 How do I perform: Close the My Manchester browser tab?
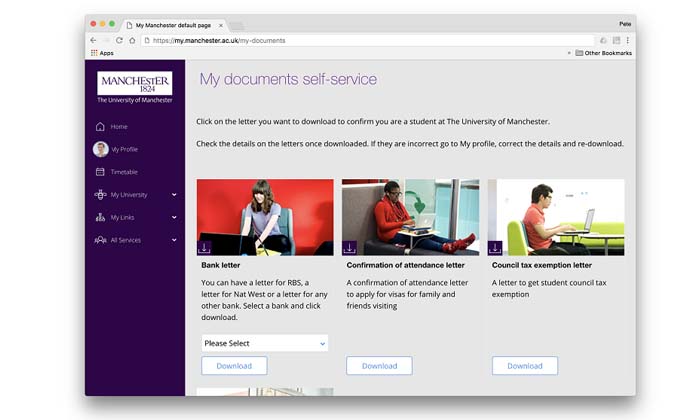click(221, 25)
